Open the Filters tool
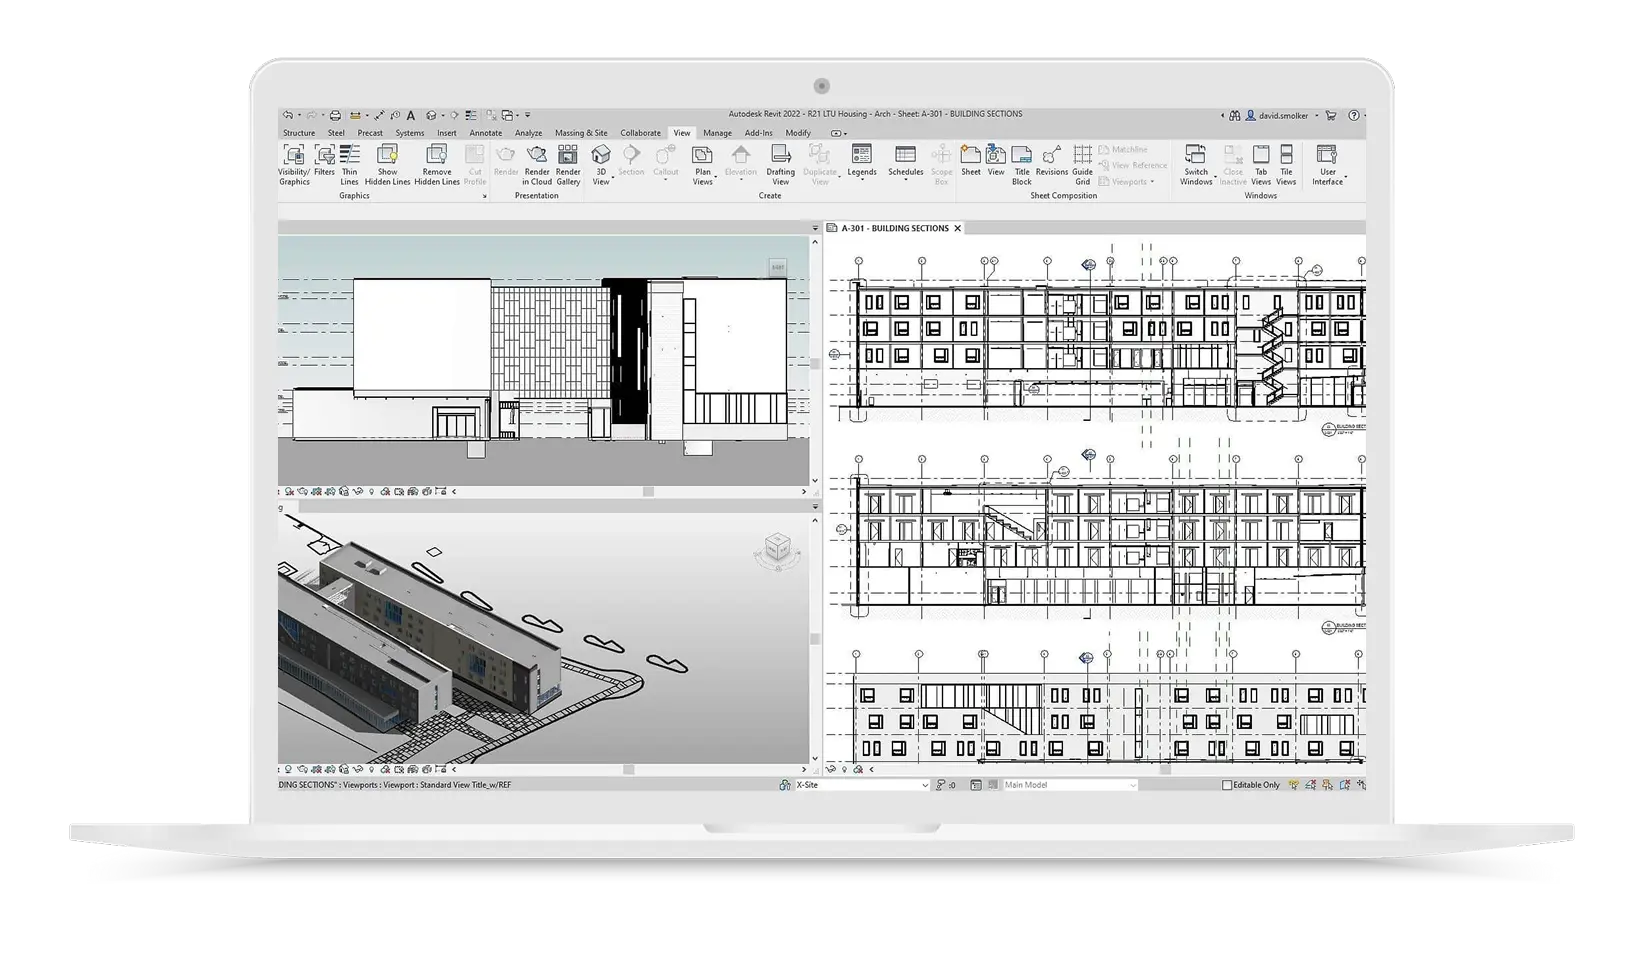1631x967 pixels. pyautogui.click(x=324, y=161)
